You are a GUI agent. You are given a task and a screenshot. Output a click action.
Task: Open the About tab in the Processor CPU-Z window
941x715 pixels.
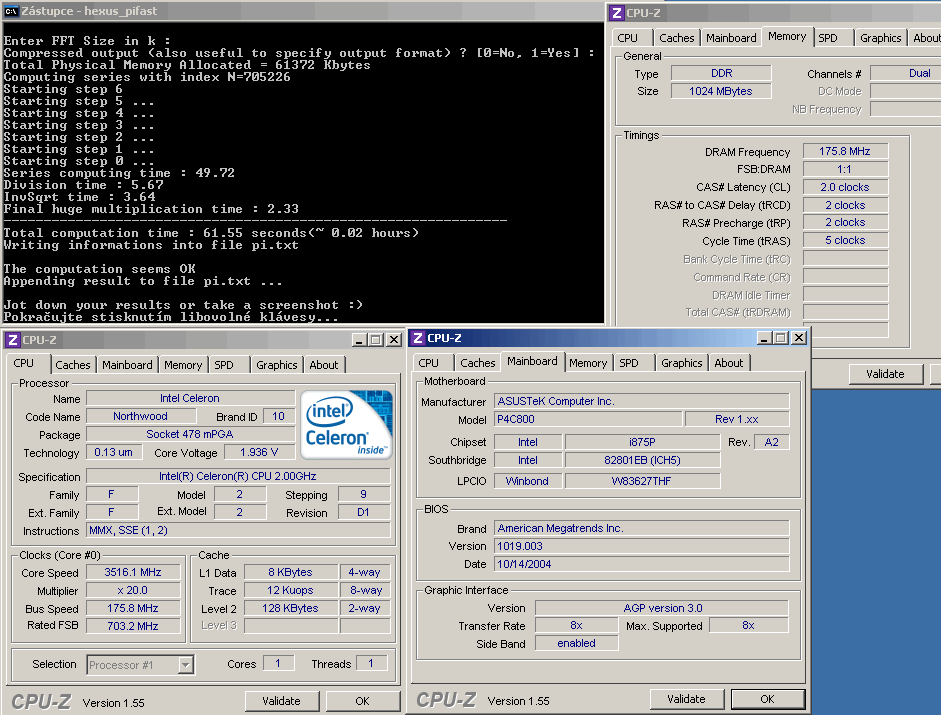[x=324, y=365]
